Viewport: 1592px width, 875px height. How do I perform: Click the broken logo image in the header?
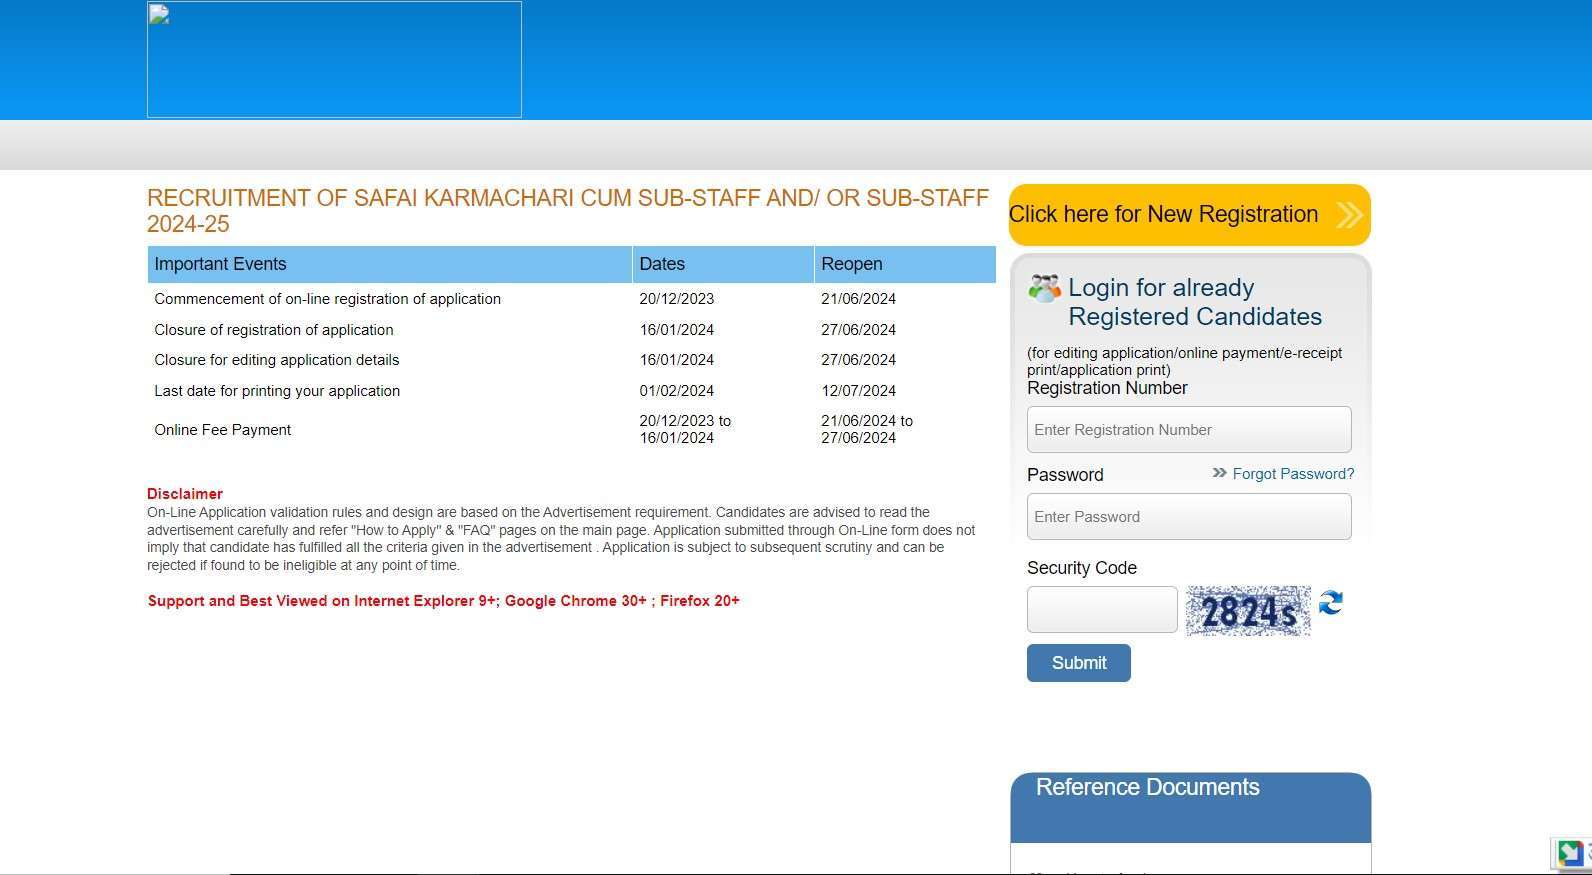(x=334, y=60)
